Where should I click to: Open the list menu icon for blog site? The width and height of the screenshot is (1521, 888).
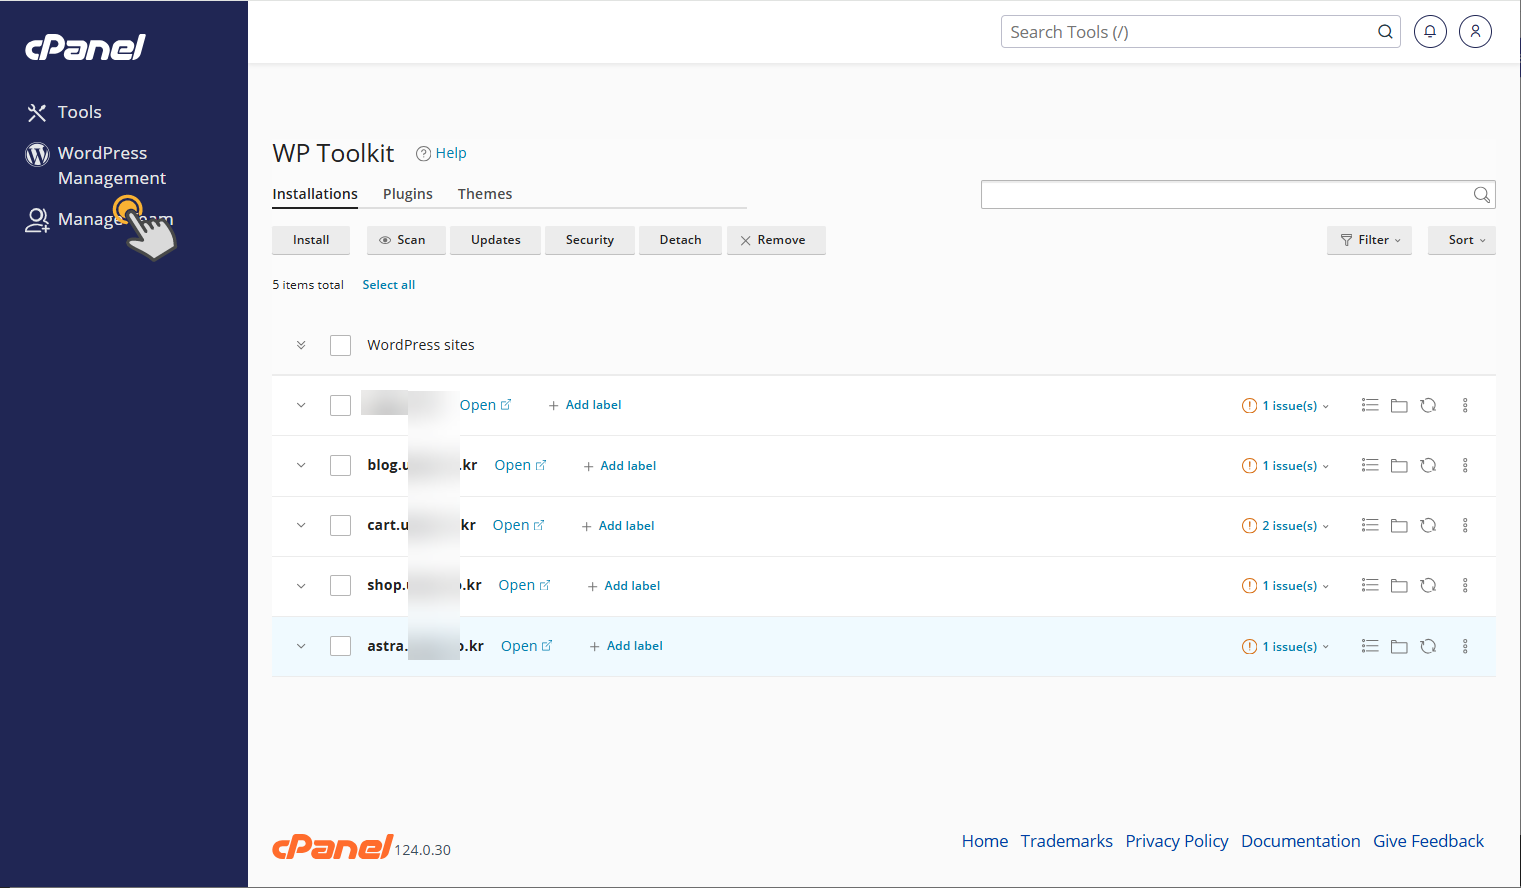(x=1370, y=465)
